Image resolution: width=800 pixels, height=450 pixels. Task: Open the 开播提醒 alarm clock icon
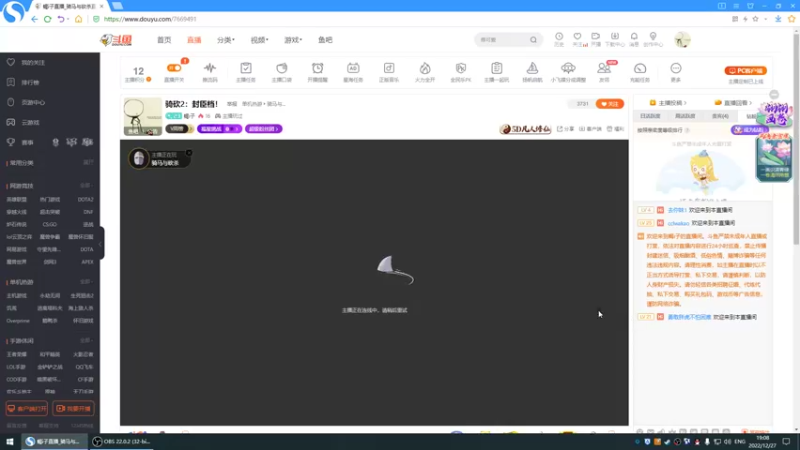tap(317, 68)
